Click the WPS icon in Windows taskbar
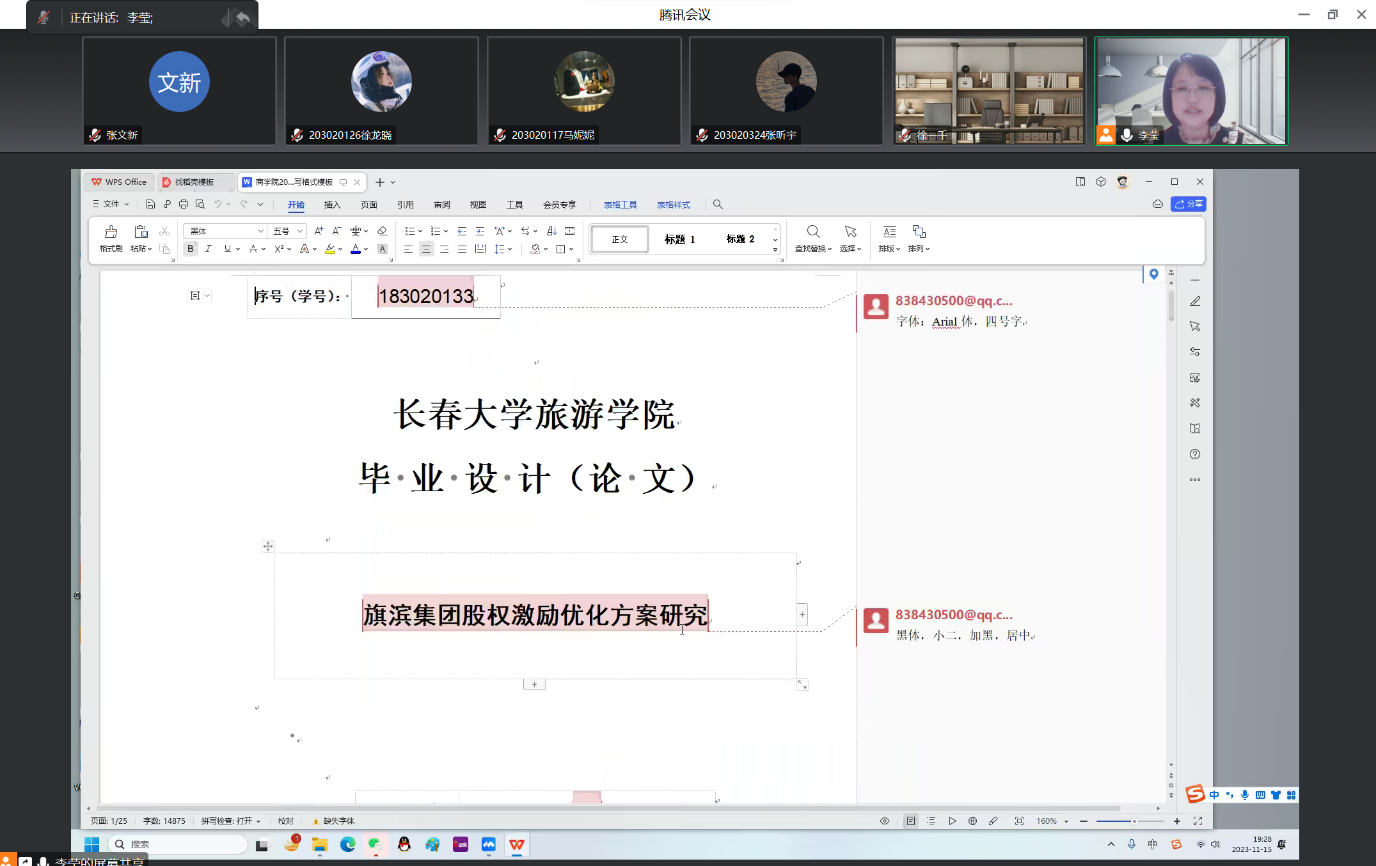The image size is (1376, 866). [x=517, y=845]
